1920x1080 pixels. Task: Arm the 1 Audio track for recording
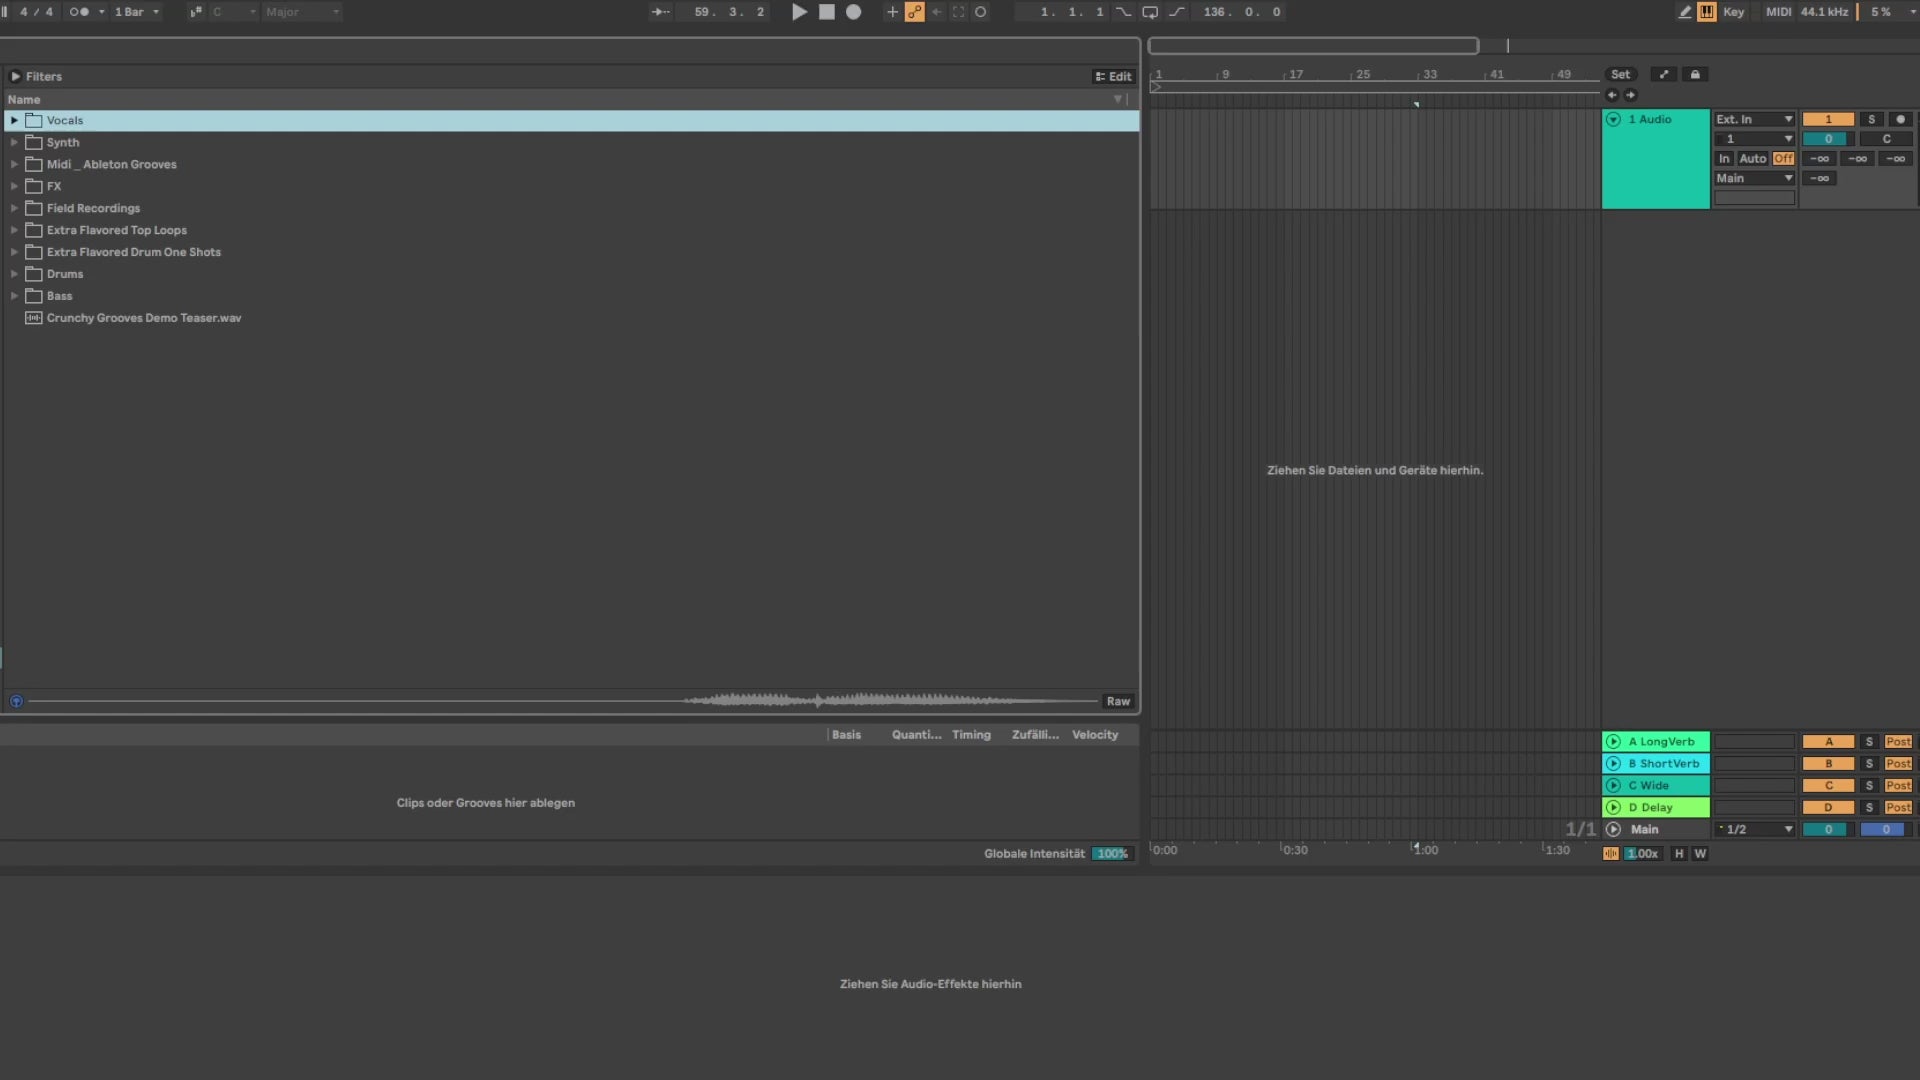point(1900,119)
